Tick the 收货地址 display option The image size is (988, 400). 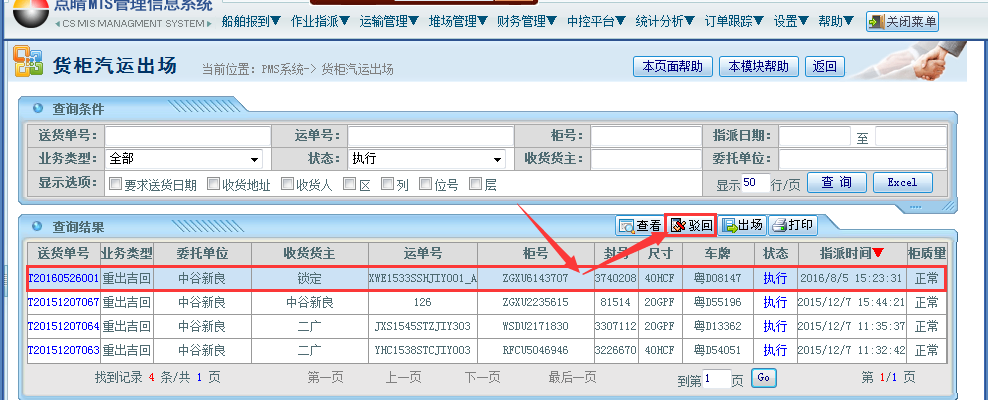coord(213,184)
